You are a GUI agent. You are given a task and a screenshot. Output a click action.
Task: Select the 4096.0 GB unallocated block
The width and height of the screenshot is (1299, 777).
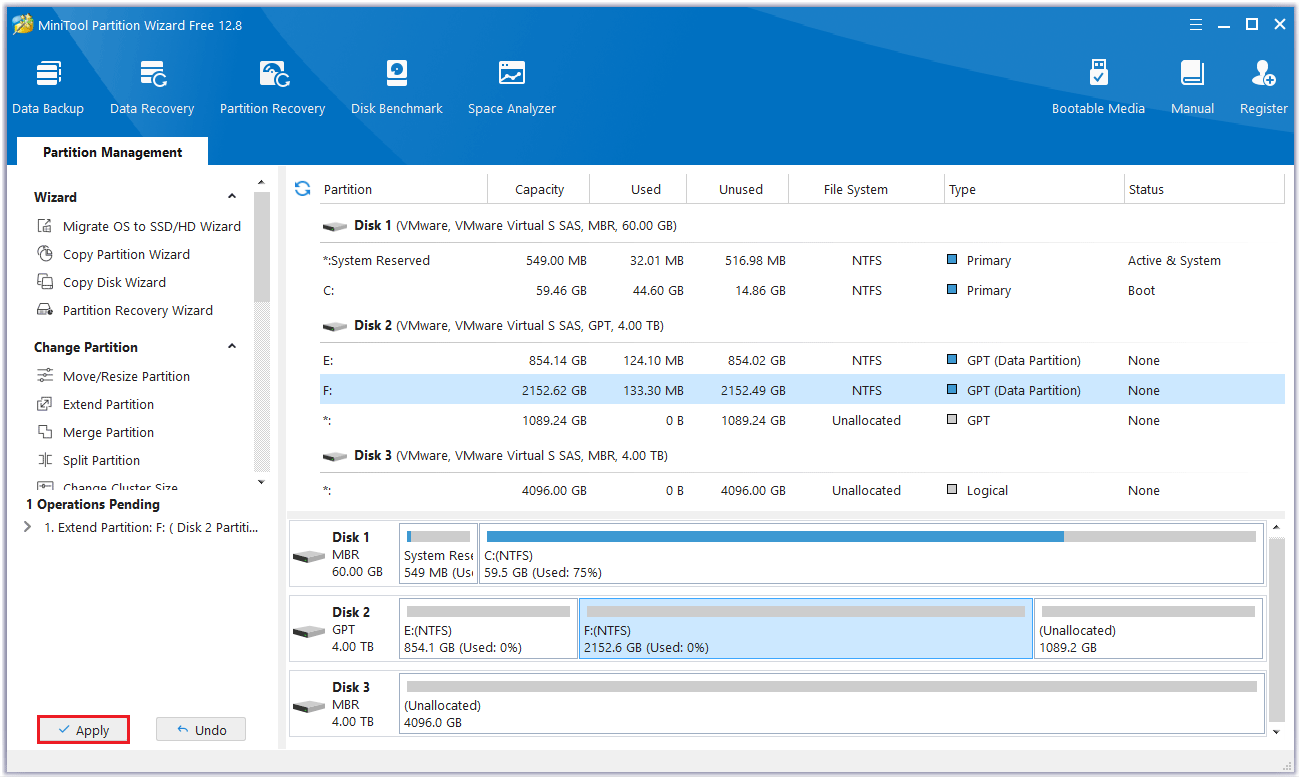pos(832,704)
